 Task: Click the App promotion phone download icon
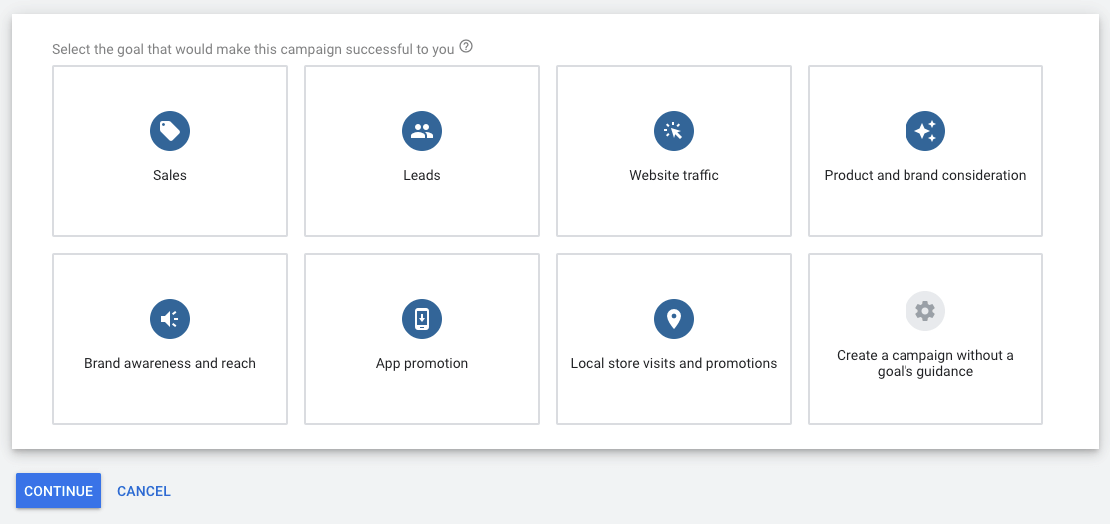(422, 319)
